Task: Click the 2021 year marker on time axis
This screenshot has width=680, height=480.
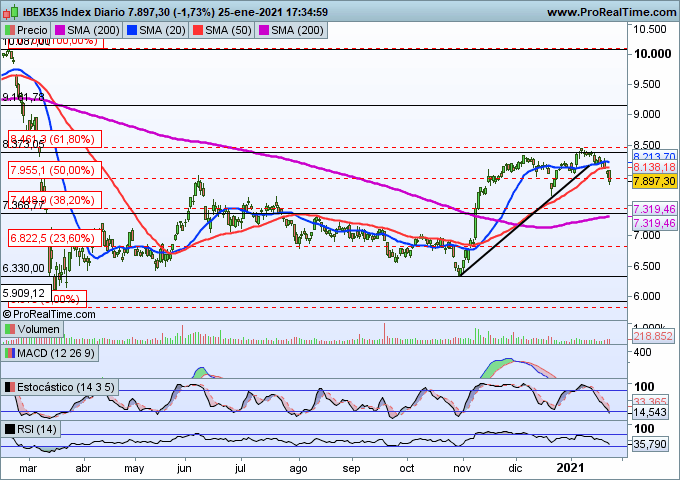Action: pyautogui.click(x=571, y=468)
